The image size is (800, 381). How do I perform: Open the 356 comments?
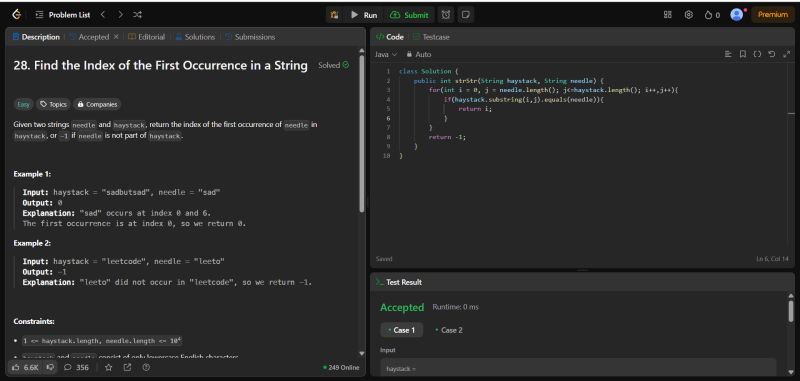click(x=77, y=367)
